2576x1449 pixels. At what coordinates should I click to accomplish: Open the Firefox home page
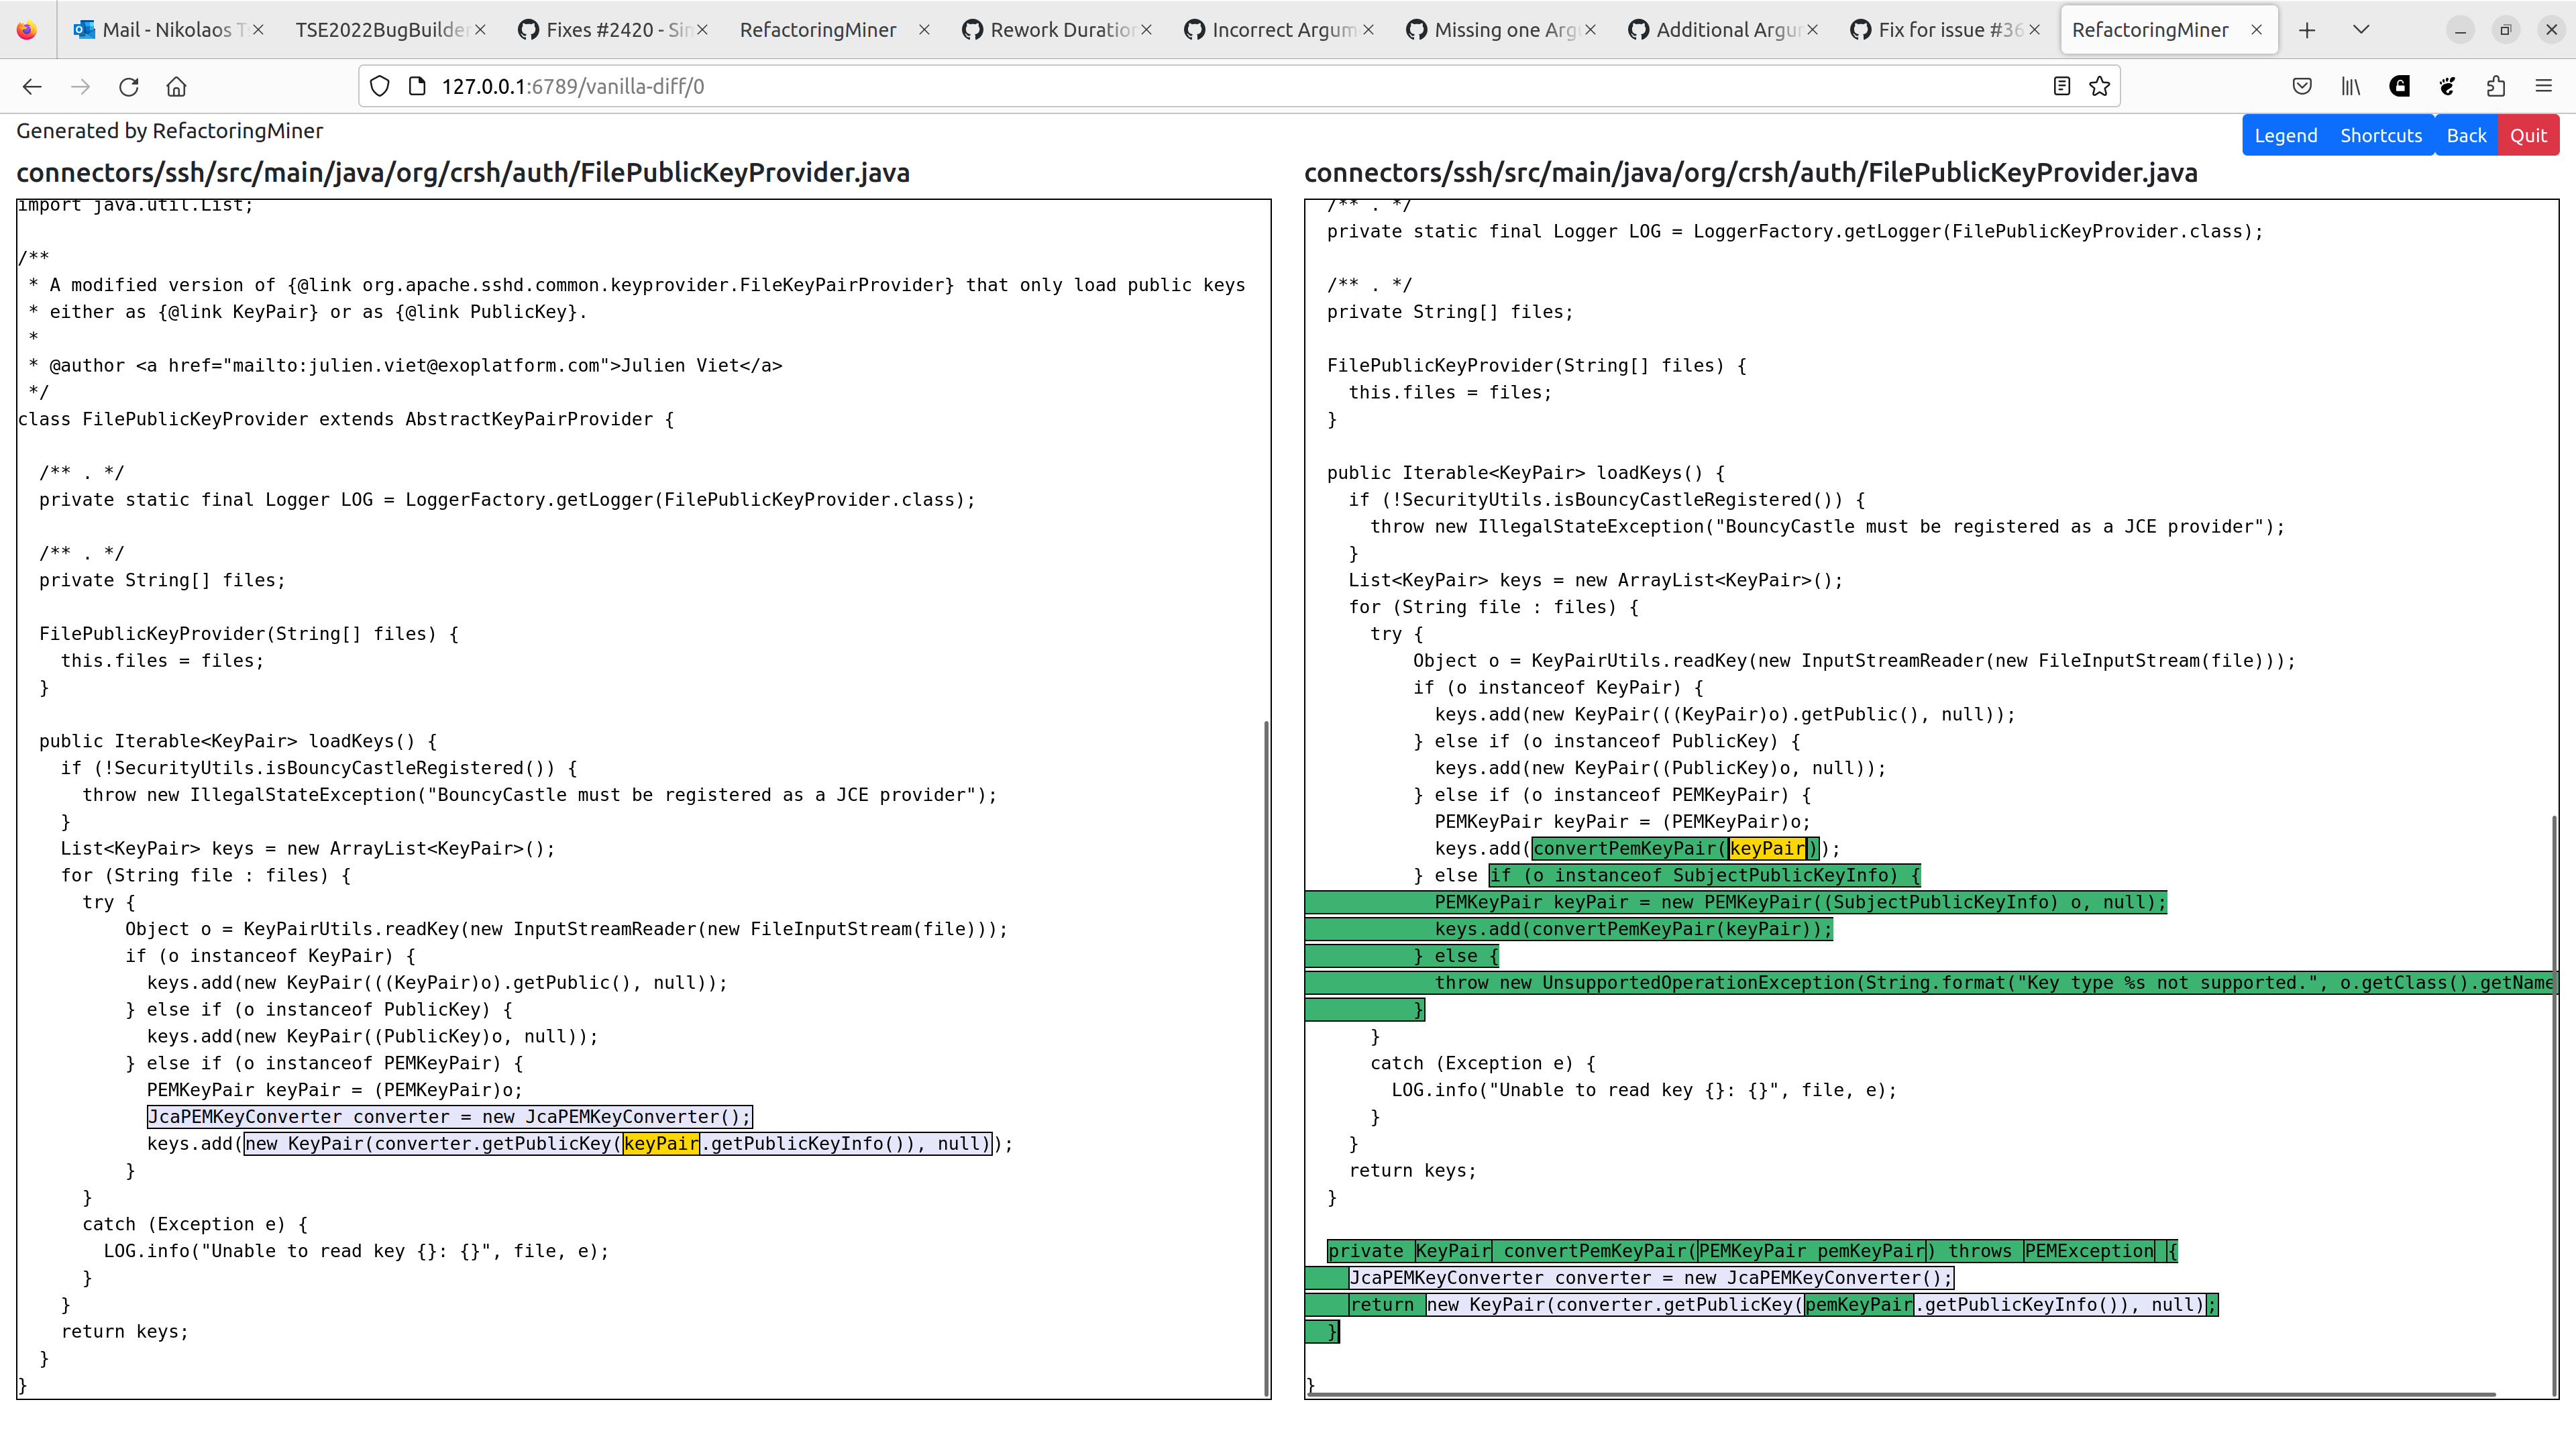point(177,87)
